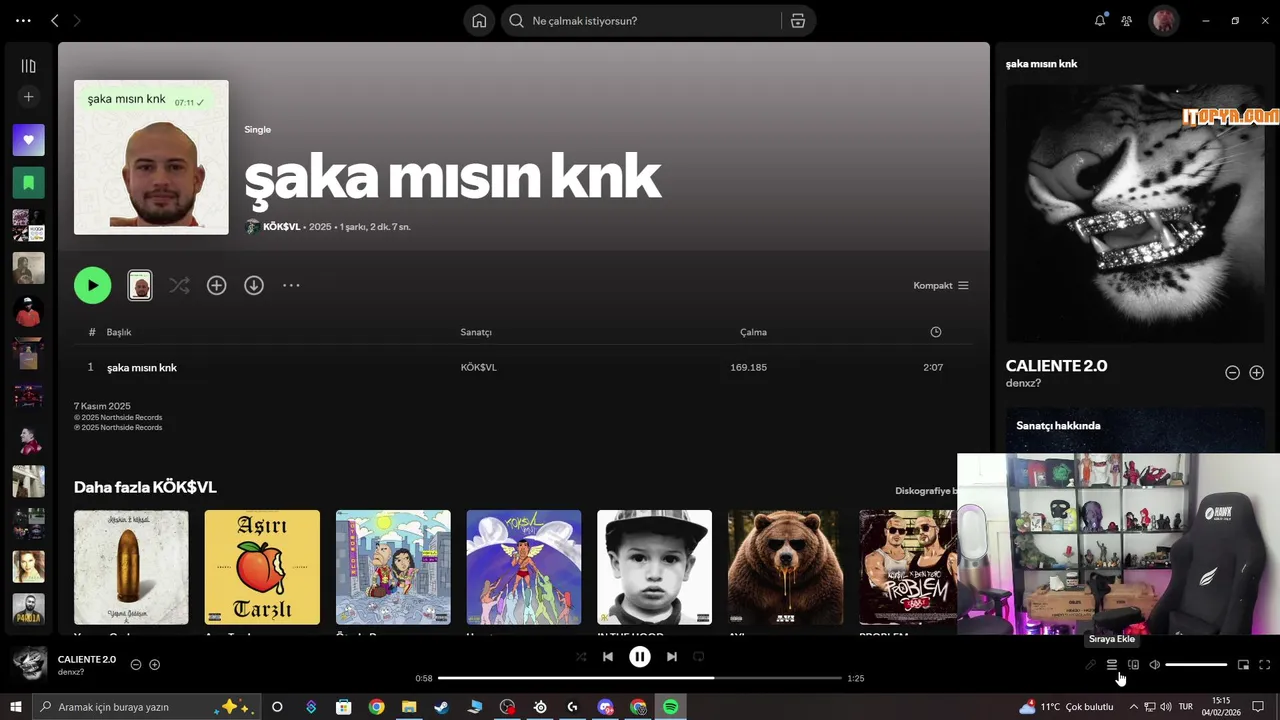This screenshot has height=720, width=1280.
Task: Show hidden system tray icons chevron
Action: point(1133,707)
